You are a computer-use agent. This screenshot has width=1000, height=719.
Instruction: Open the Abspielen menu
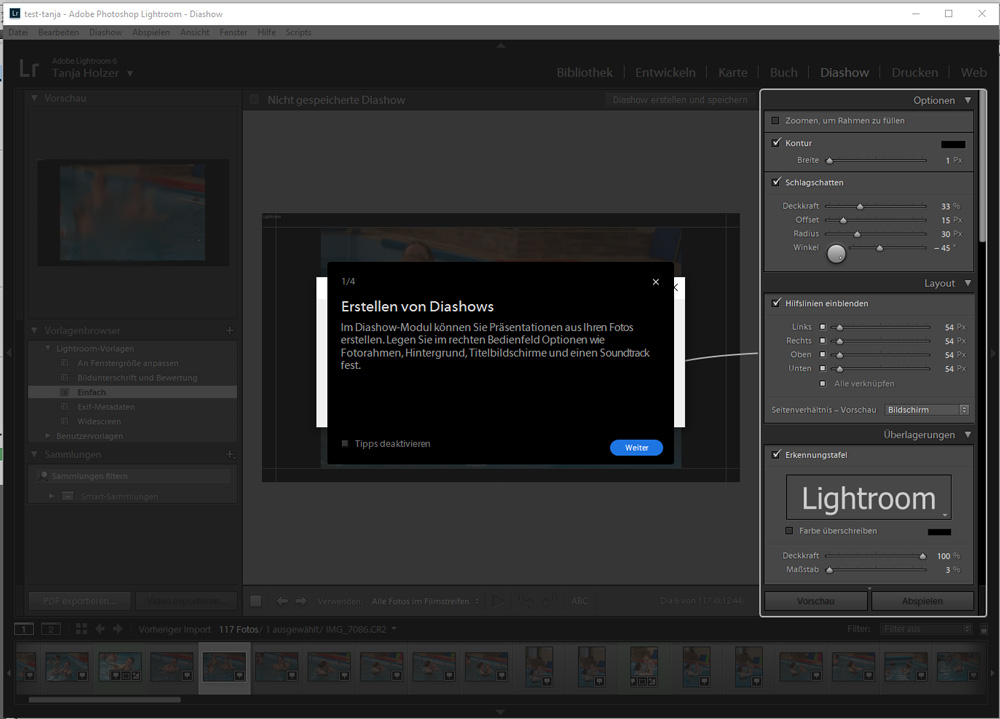pyautogui.click(x=151, y=33)
